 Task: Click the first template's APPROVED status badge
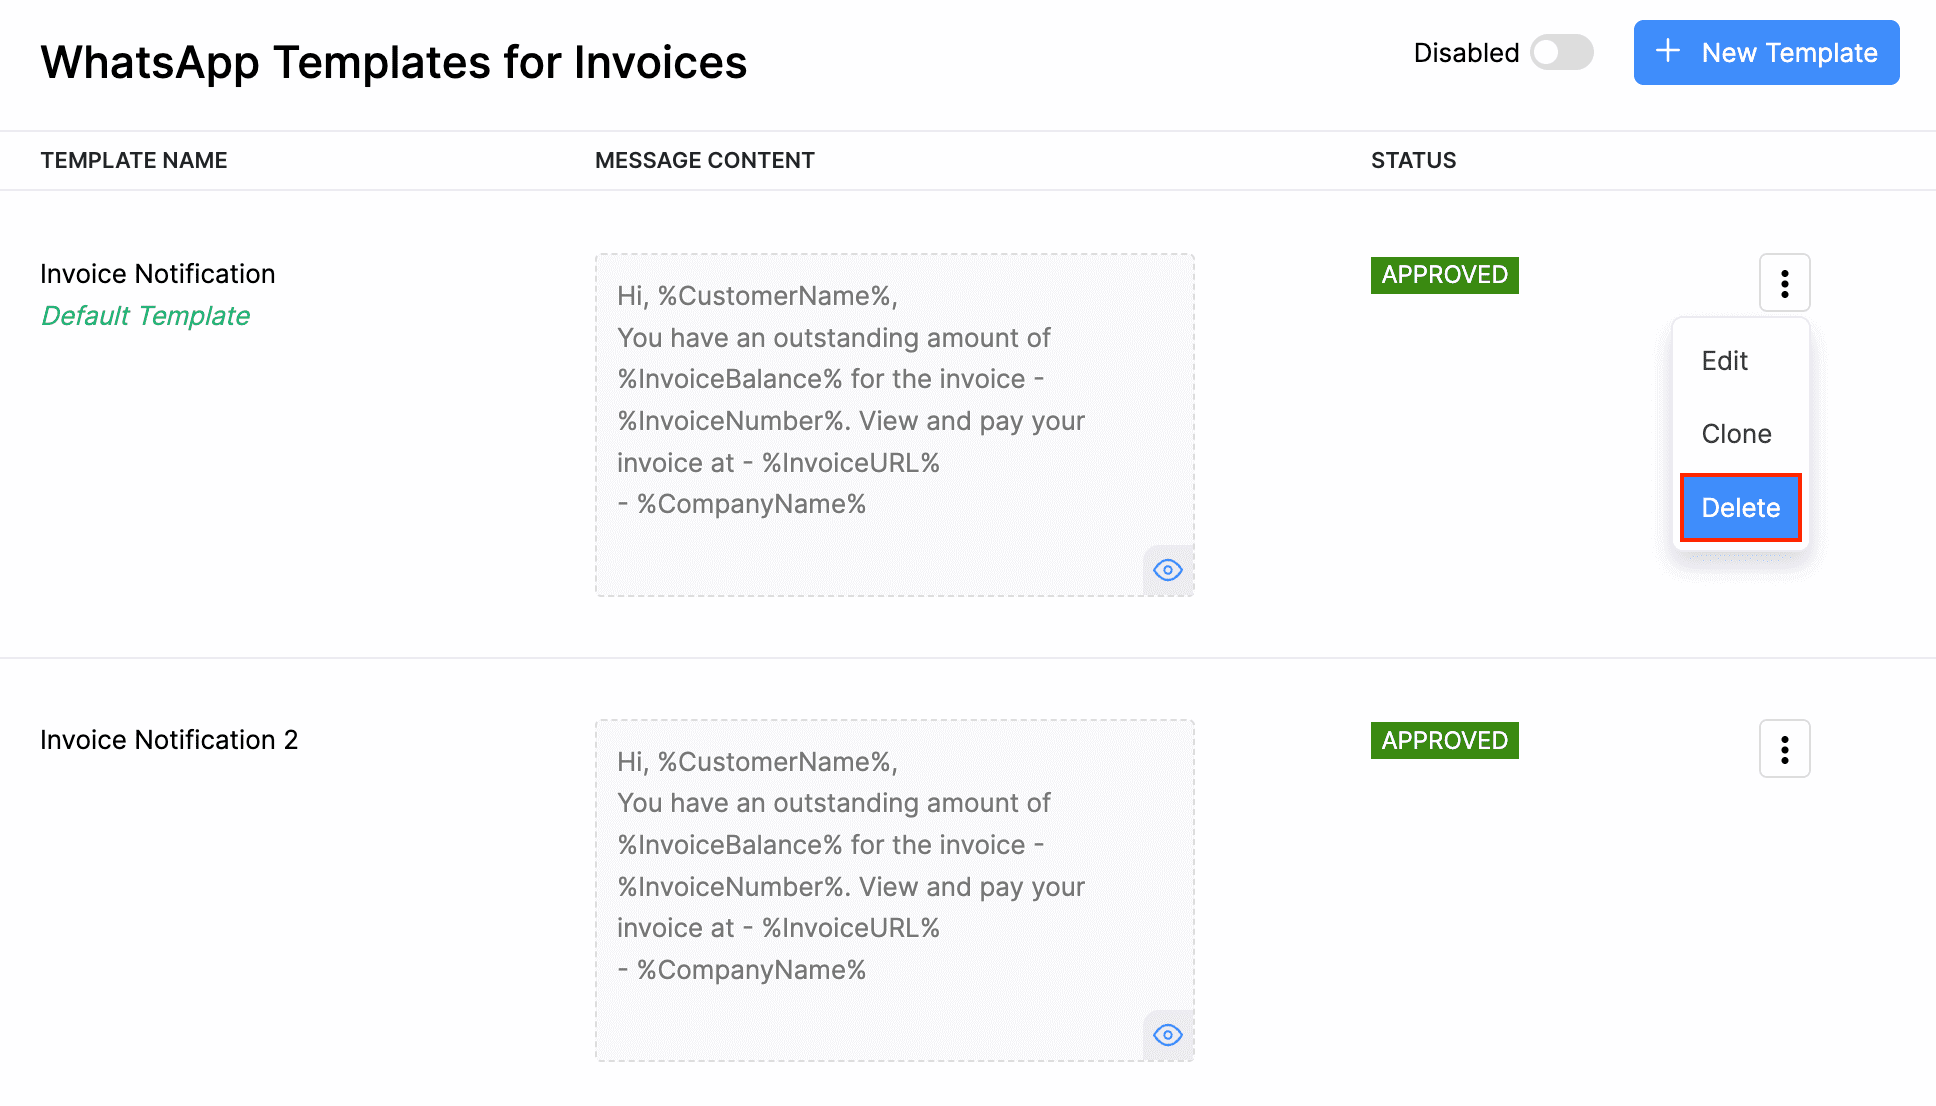point(1444,275)
